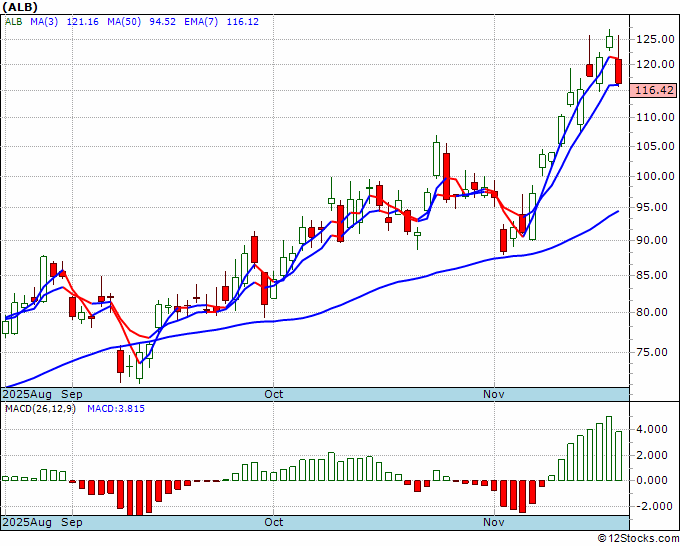
Task: Click the MACD(26,12,9) indicator label
Action: coord(40,409)
